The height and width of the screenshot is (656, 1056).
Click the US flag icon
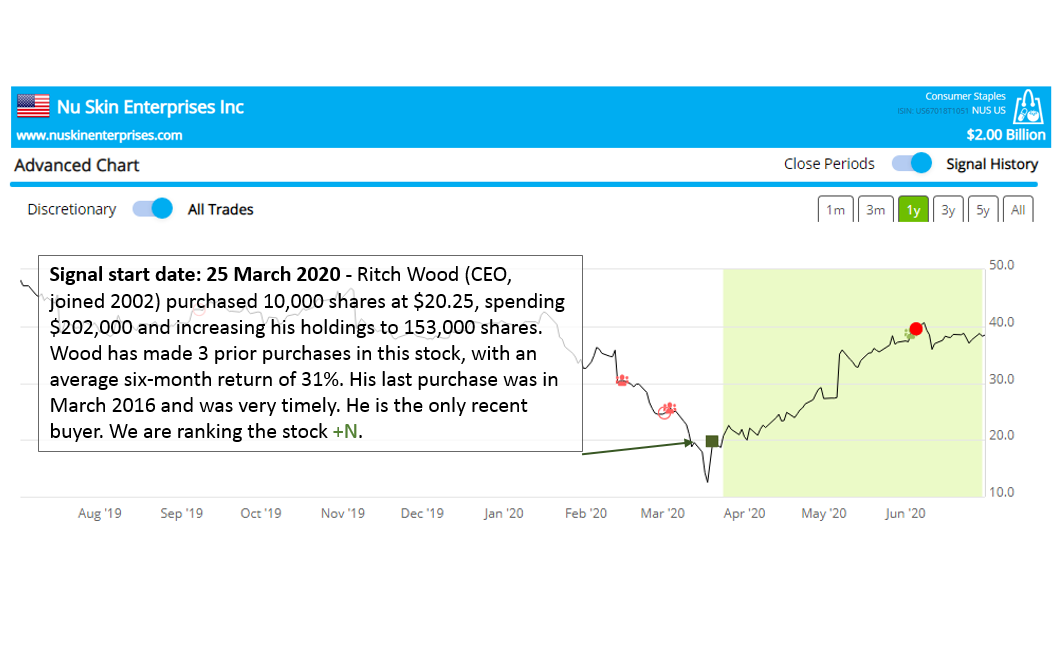(33, 106)
